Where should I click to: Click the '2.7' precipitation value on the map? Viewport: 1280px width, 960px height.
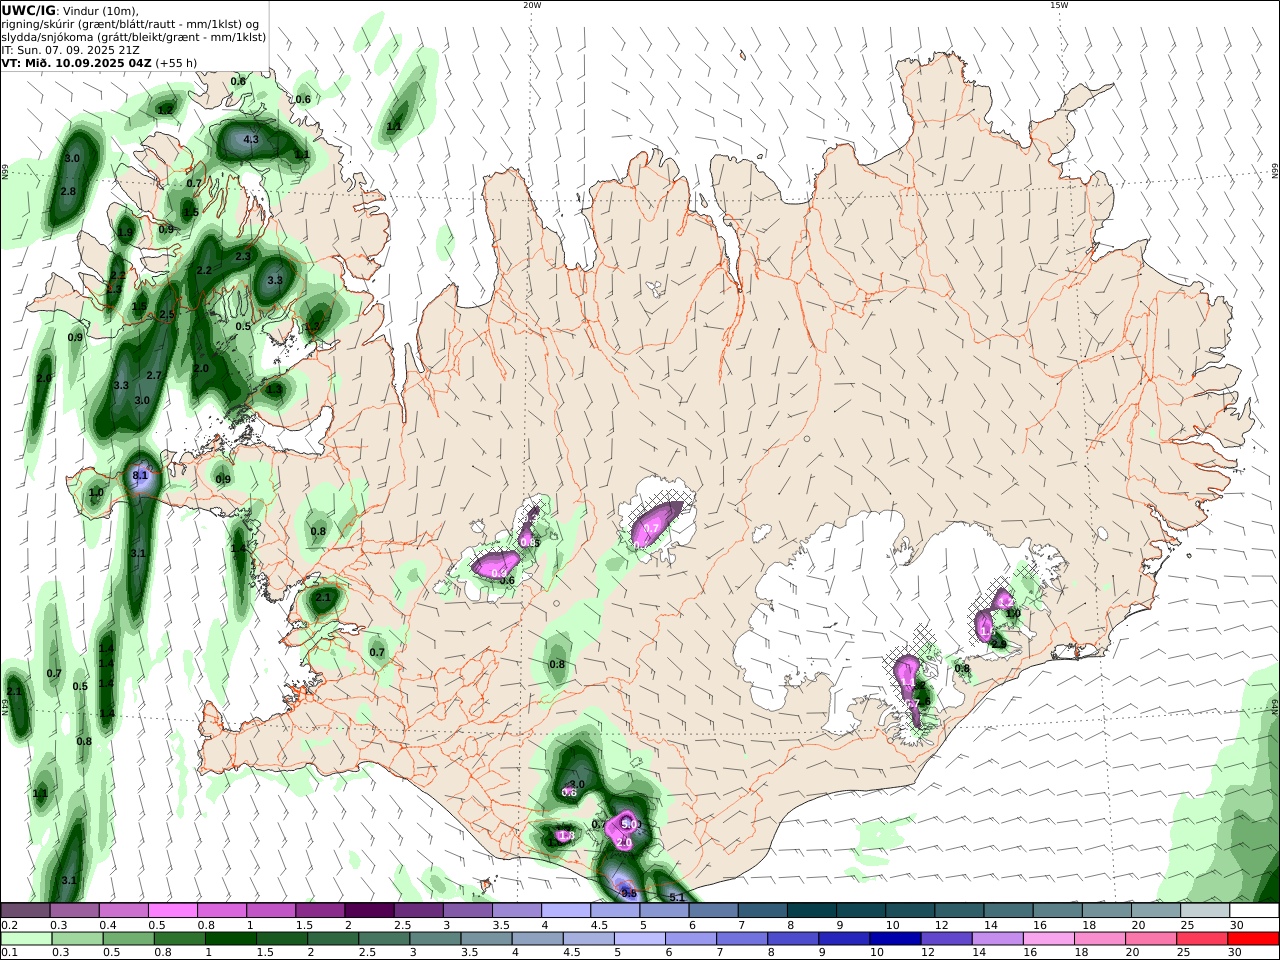pyautogui.click(x=154, y=375)
